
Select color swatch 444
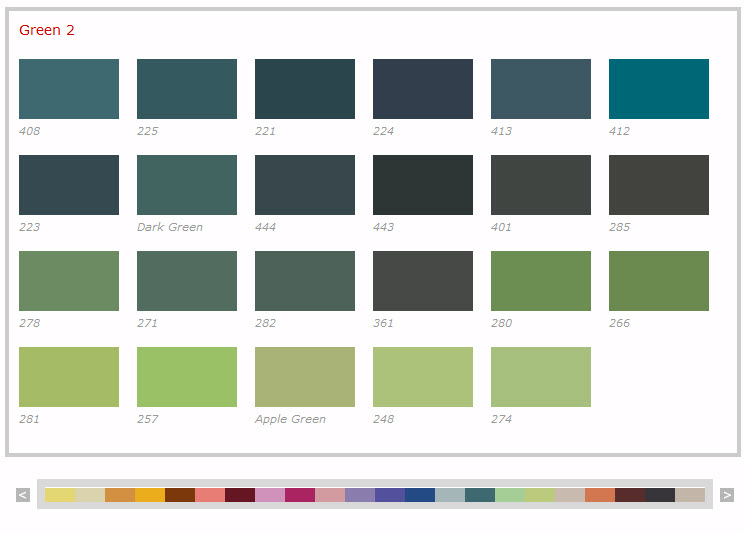point(305,185)
